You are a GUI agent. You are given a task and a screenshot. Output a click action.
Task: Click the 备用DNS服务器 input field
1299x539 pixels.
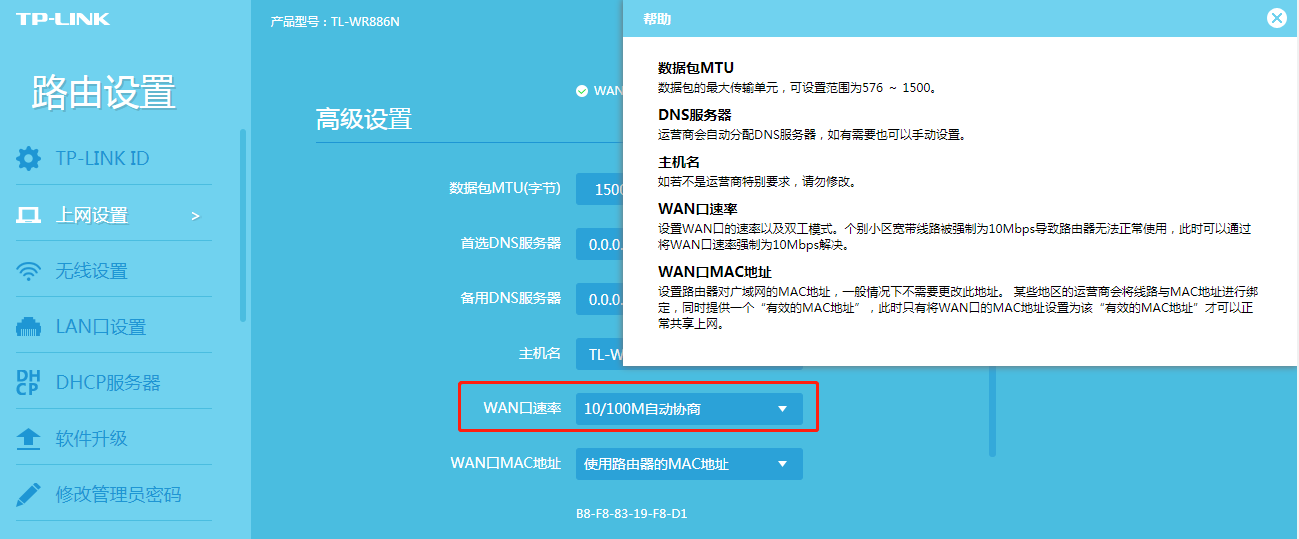(599, 298)
